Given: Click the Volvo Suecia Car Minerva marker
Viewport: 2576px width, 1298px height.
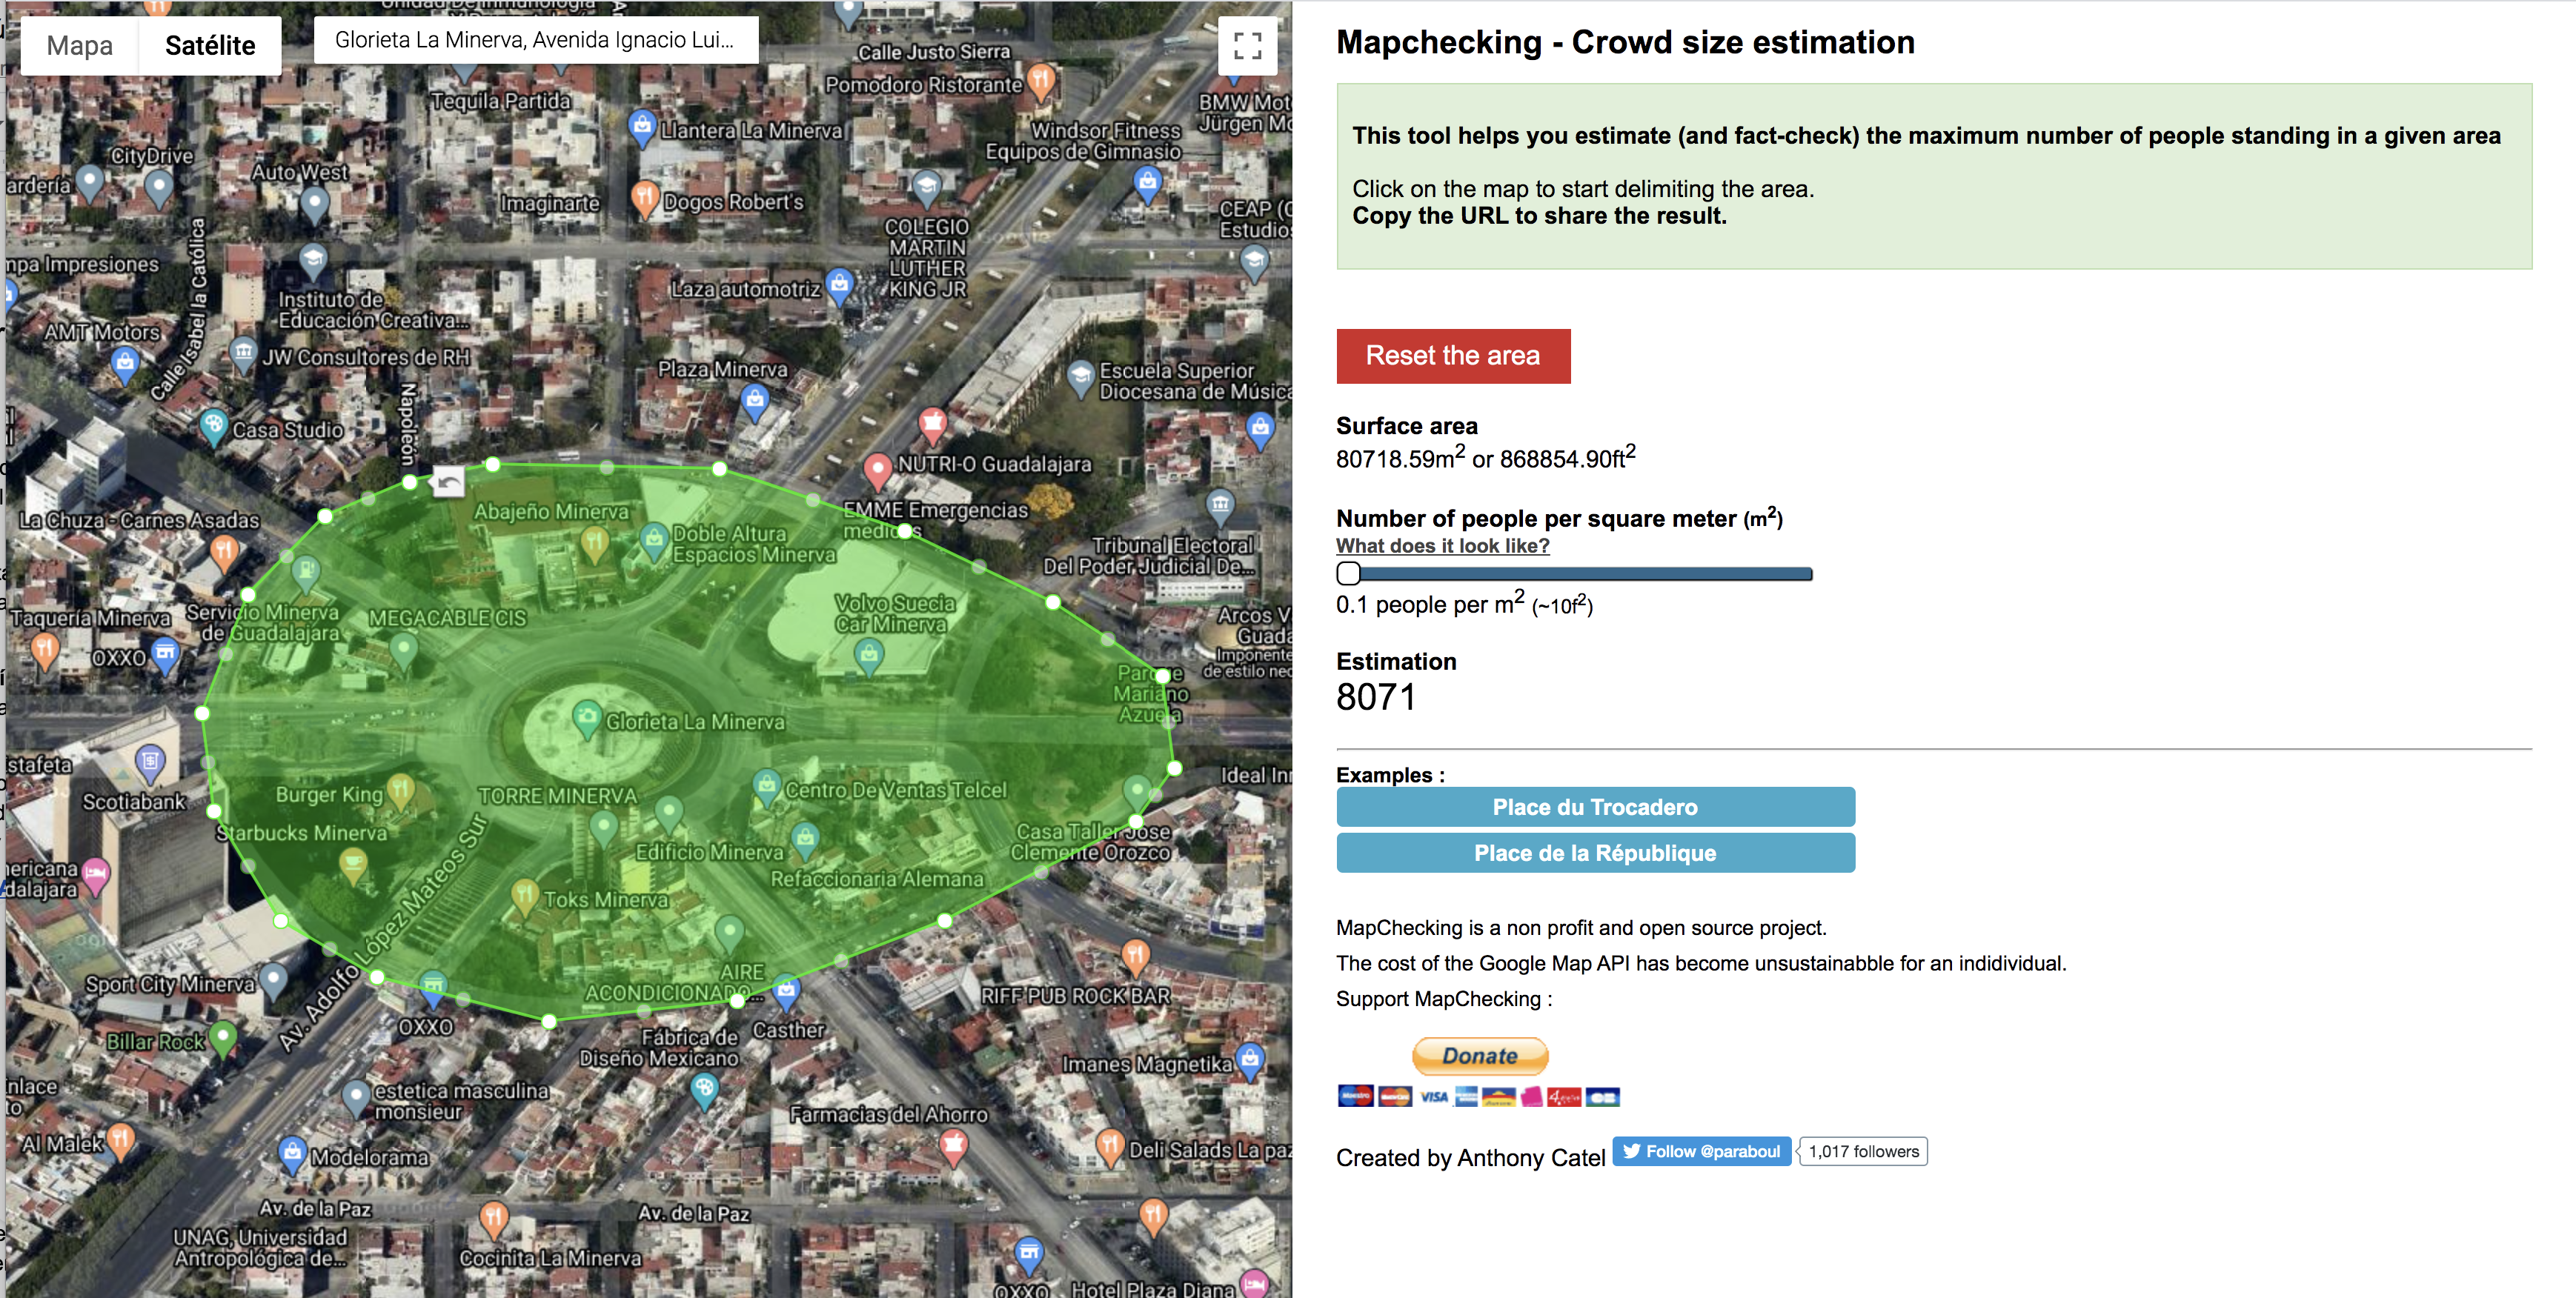Looking at the screenshot, I should (869, 657).
